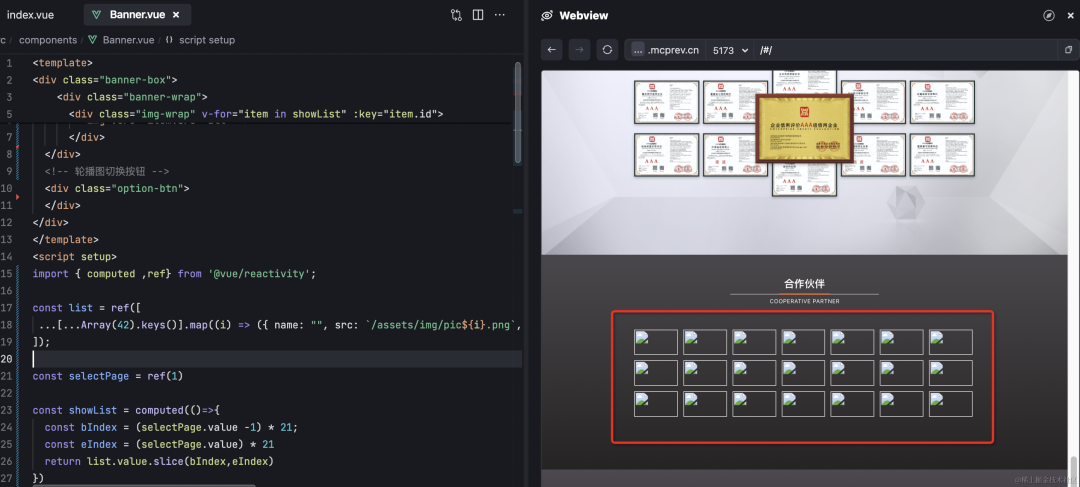Open preview in external browser compass icon
This screenshot has height=487, width=1080.
tap(1049, 15)
